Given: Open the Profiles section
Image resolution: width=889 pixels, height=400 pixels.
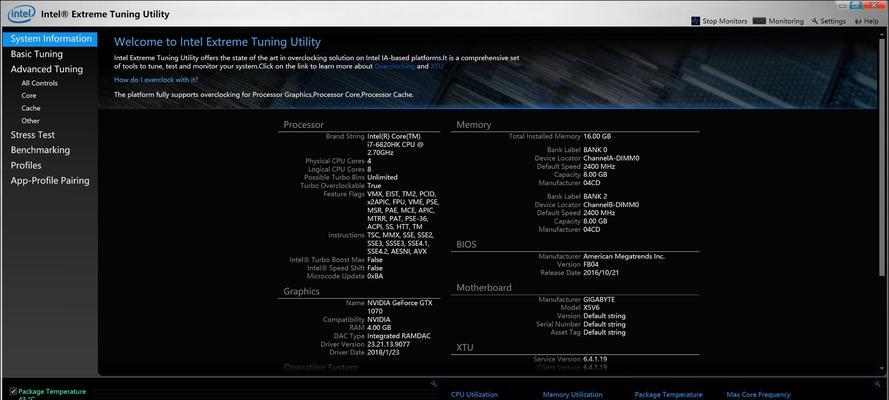Looking at the screenshot, I should [x=26, y=165].
